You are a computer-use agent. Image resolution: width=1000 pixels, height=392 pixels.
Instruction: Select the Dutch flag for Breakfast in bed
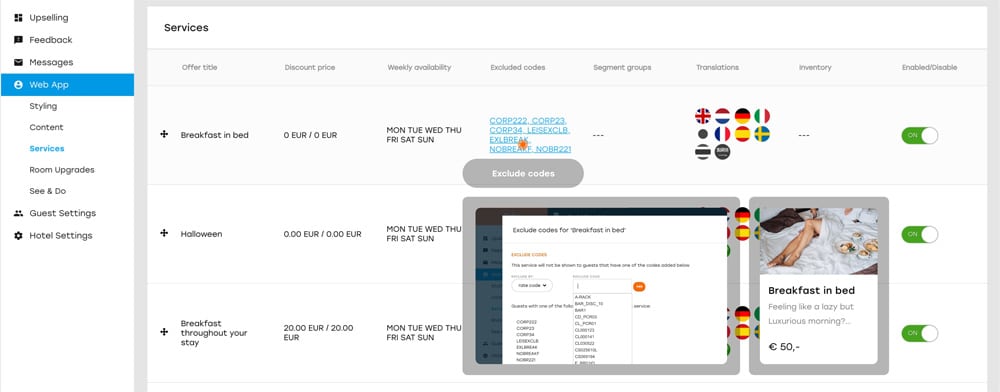(723, 116)
